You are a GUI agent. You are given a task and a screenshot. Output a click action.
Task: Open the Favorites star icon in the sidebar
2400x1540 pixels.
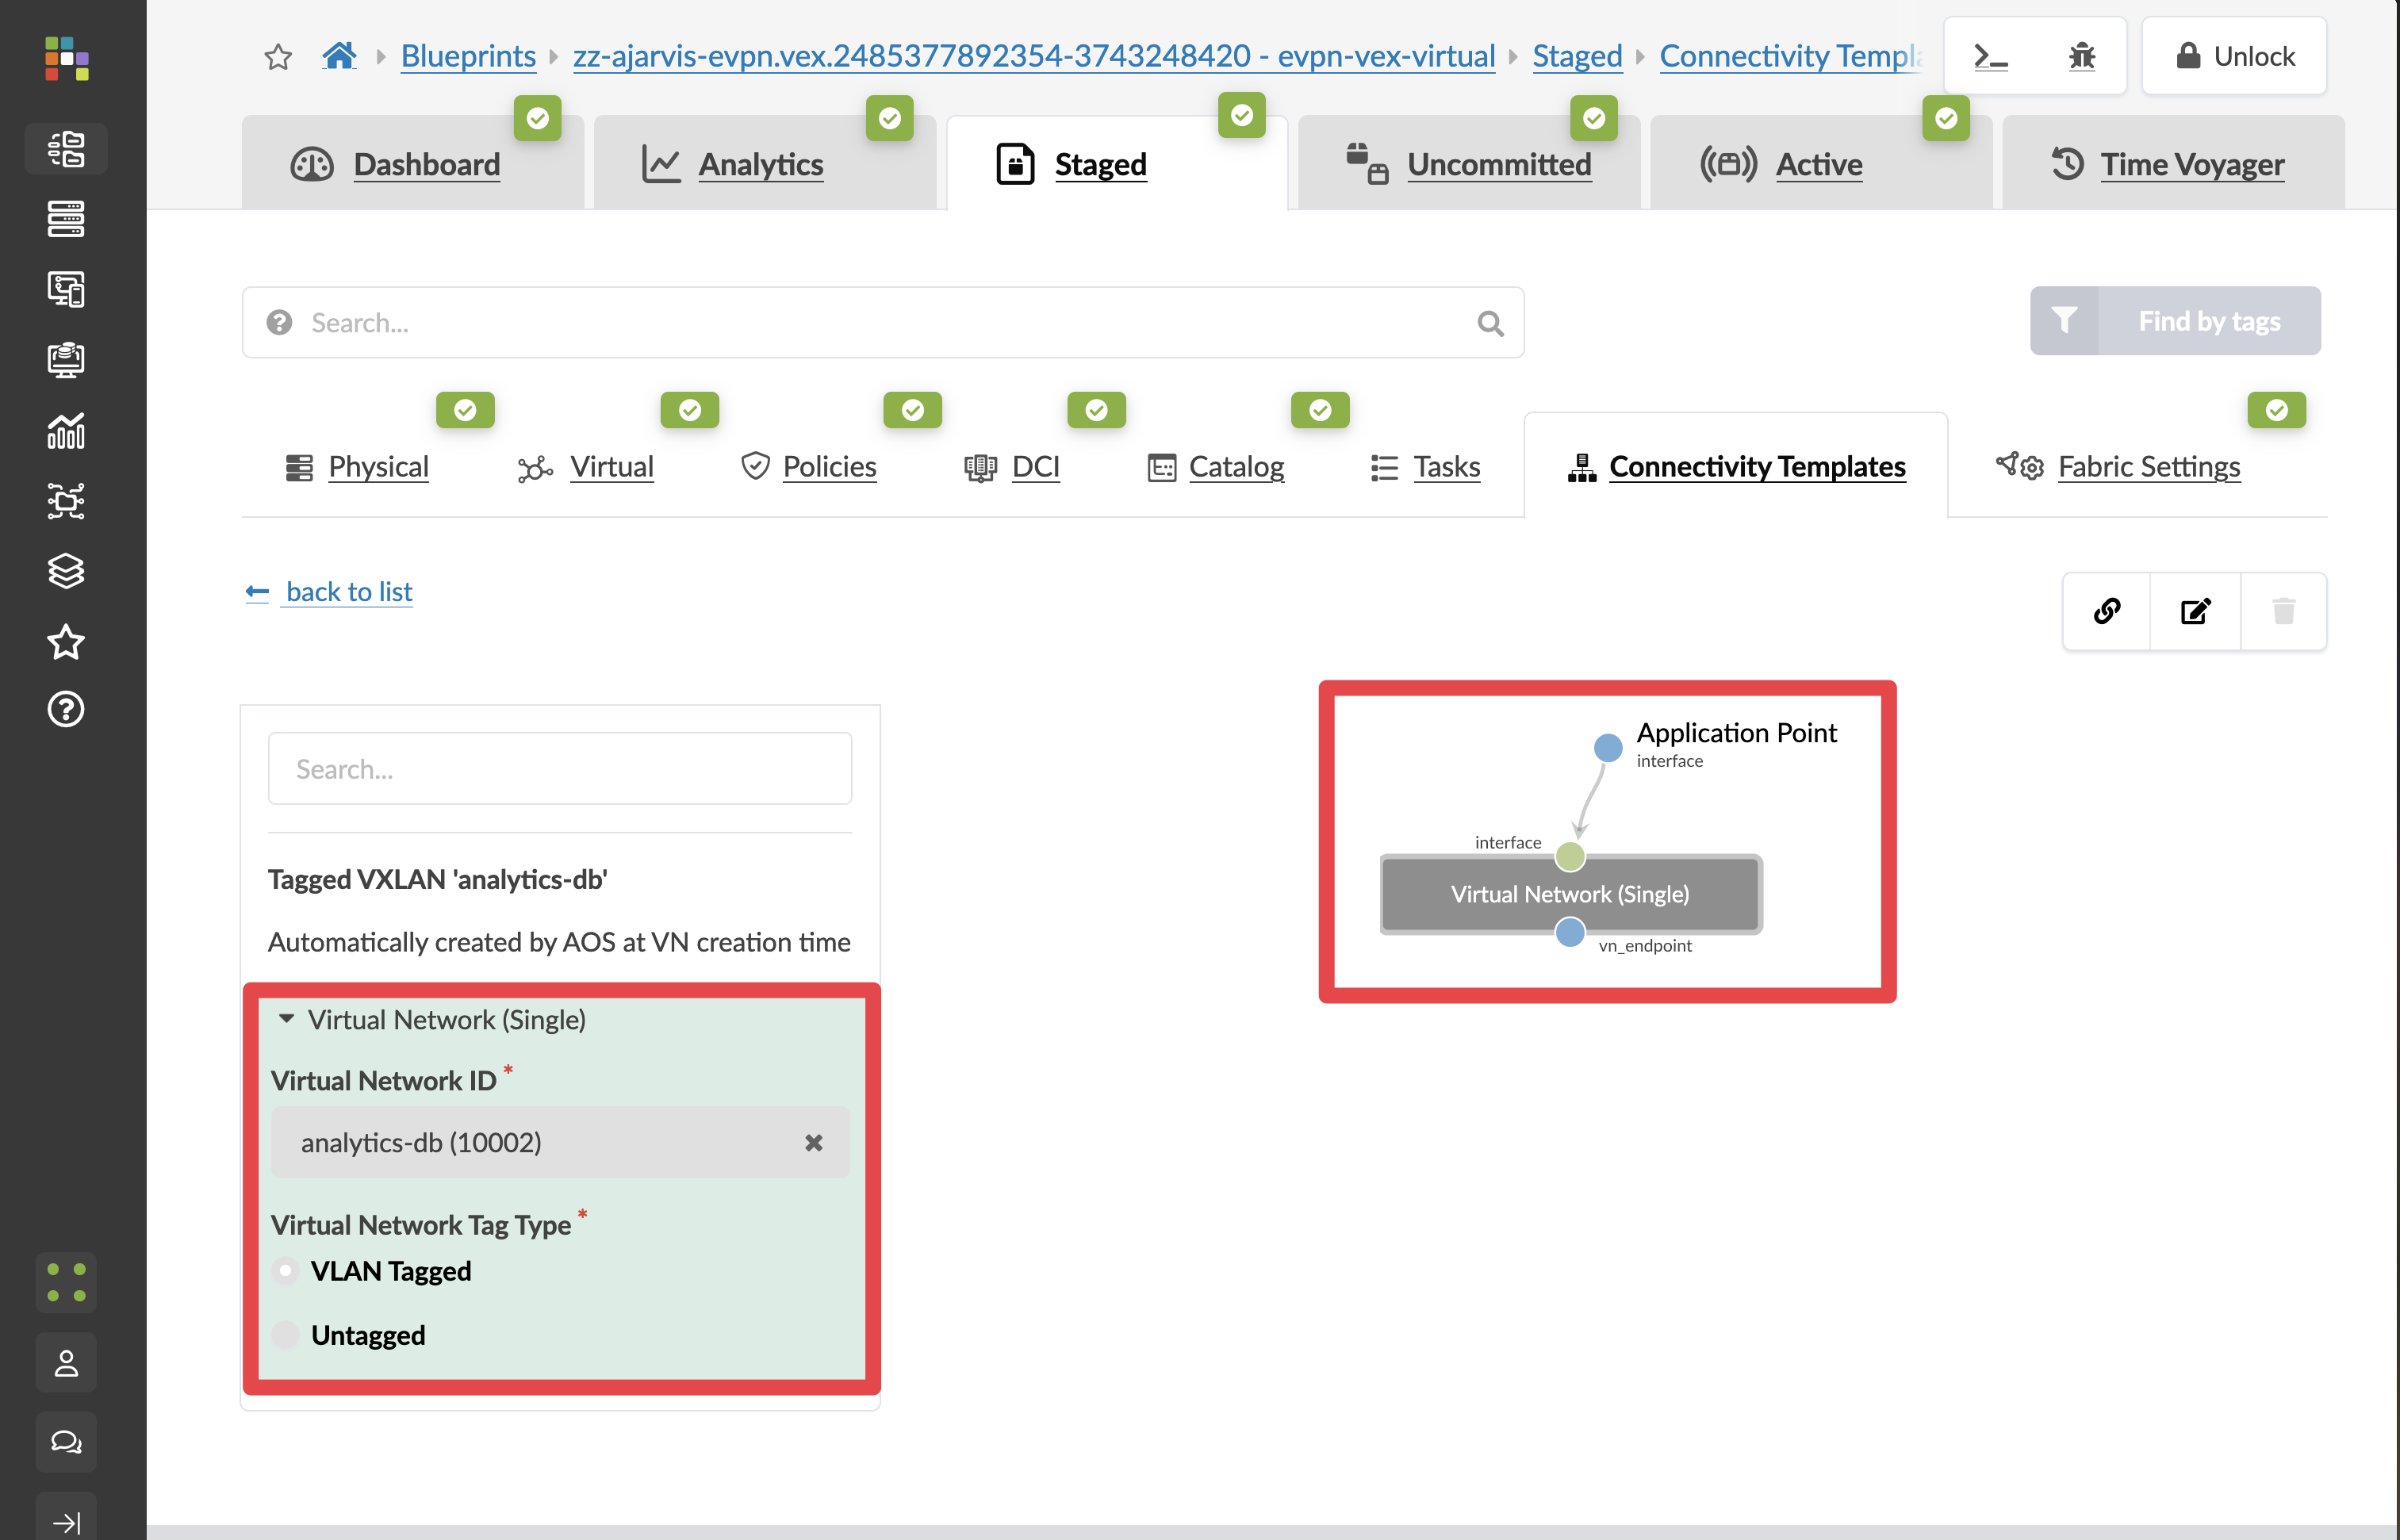[65, 642]
